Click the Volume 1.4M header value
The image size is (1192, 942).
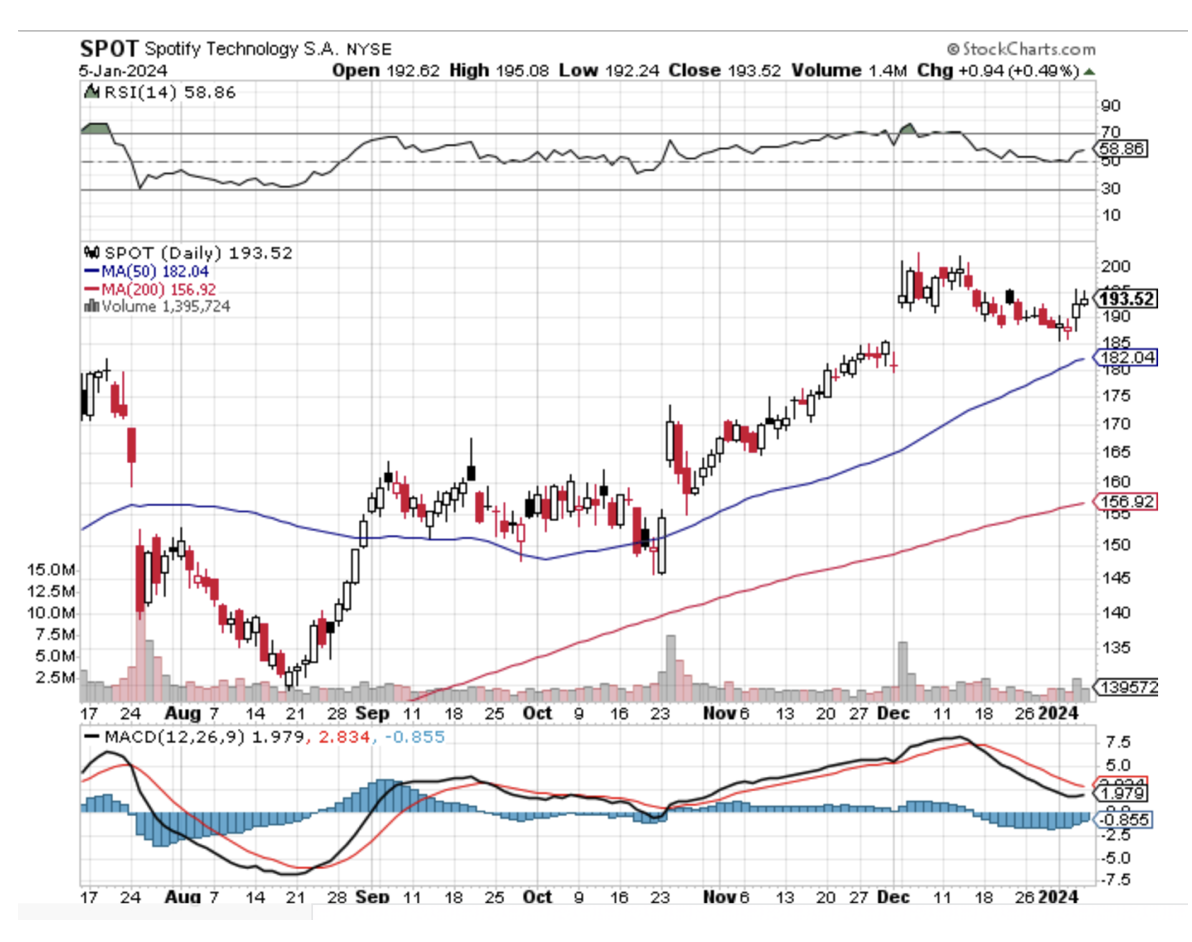click(x=849, y=71)
